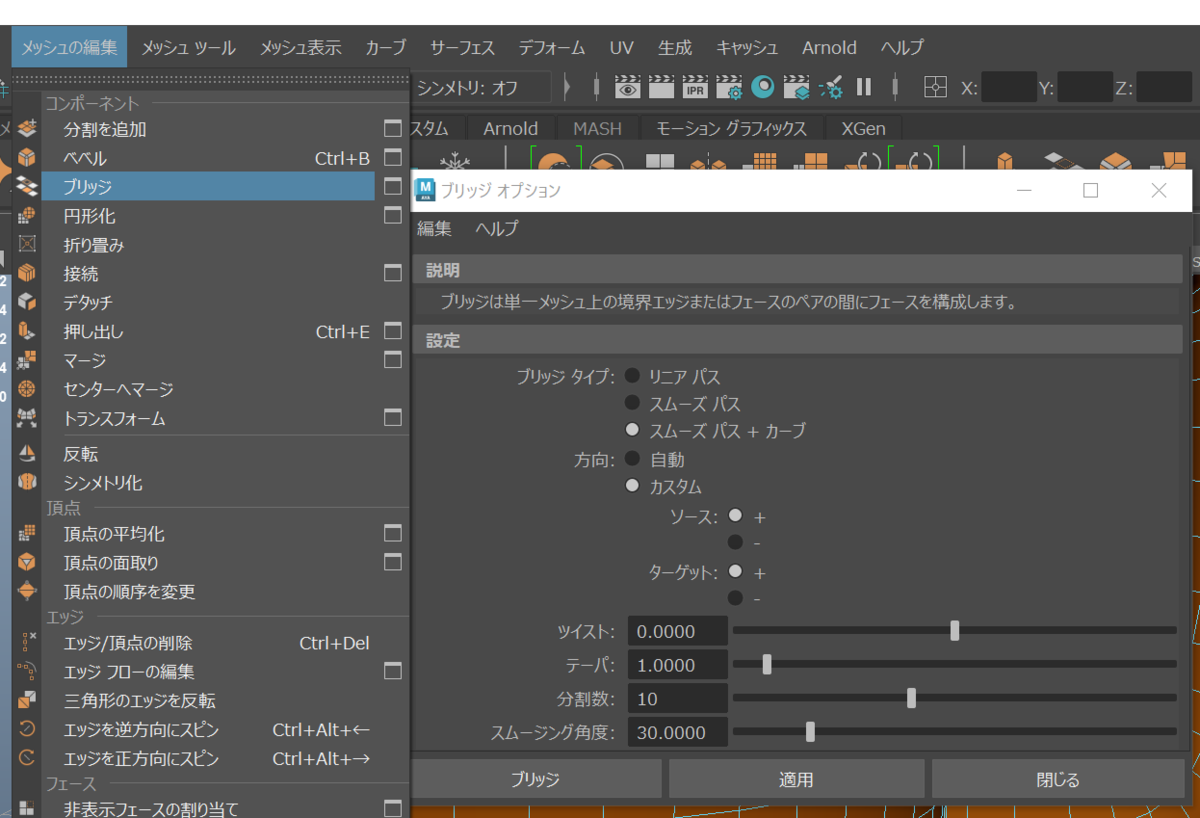Open option box for トランスフォーム
This screenshot has height=818, width=1200.
click(393, 418)
